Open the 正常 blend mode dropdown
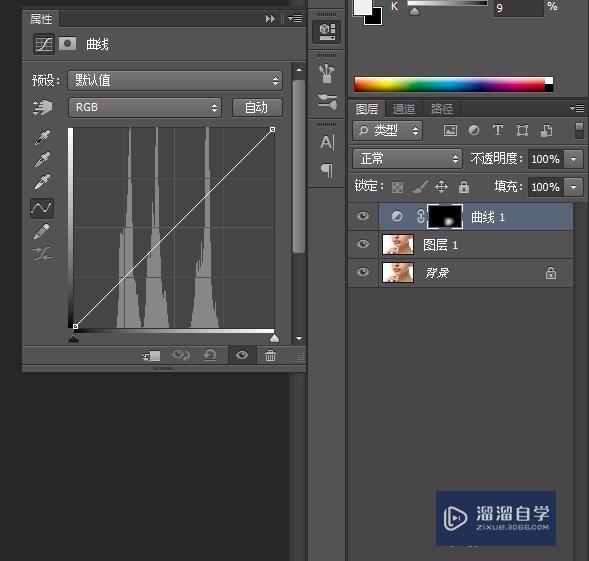The image size is (589, 561). [x=407, y=159]
